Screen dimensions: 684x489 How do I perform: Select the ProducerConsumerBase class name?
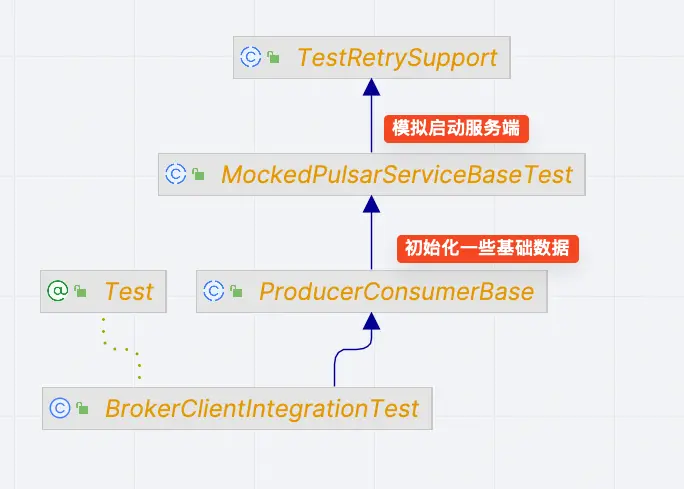396,291
